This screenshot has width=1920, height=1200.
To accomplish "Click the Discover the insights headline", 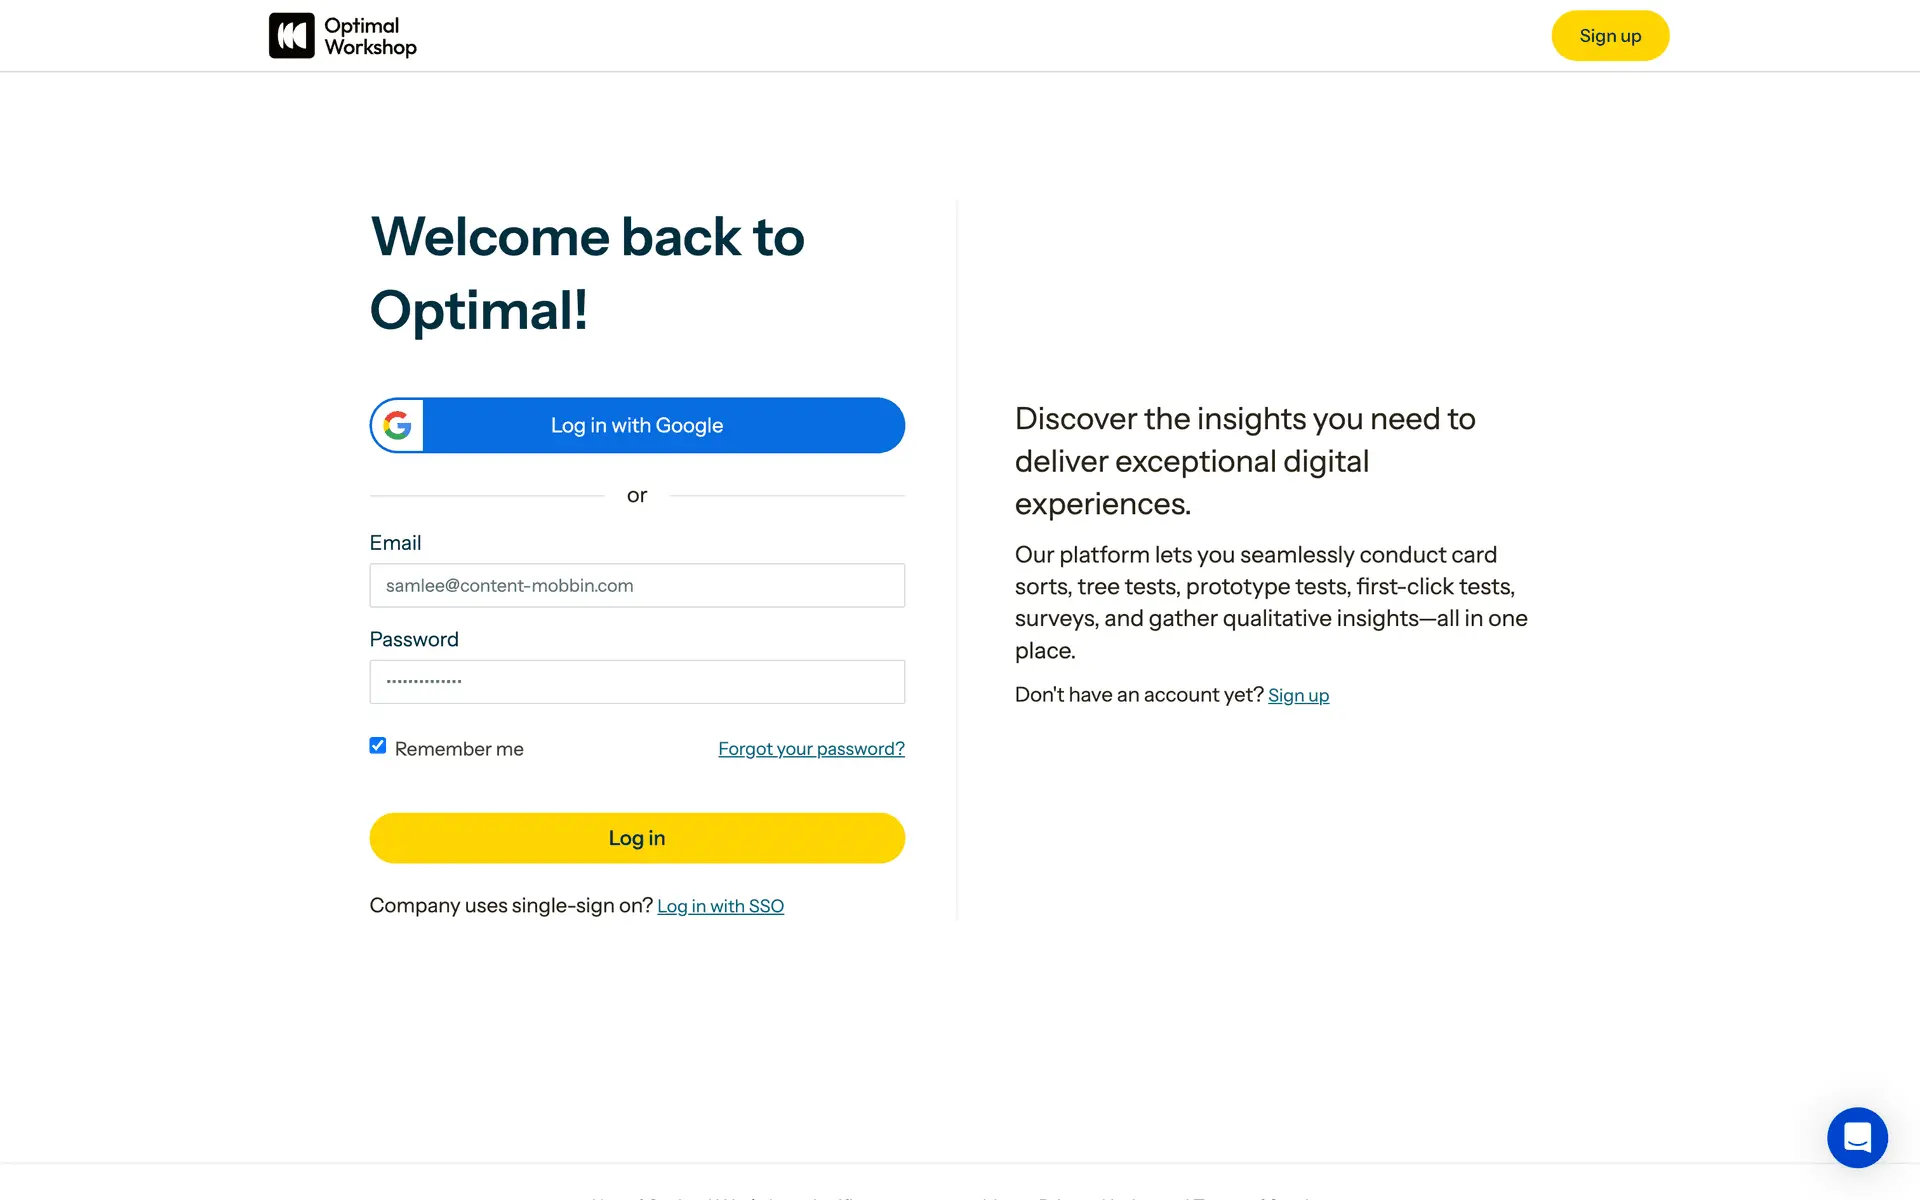I will [1245, 461].
